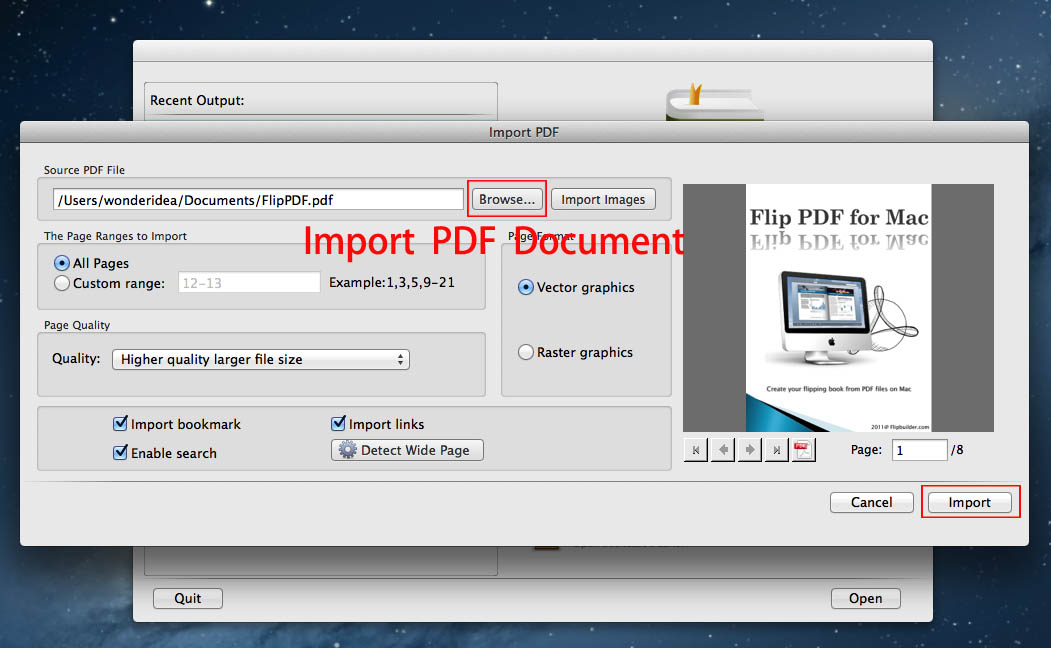Click the Custom range text field
The width and height of the screenshot is (1051, 648).
coord(249,283)
